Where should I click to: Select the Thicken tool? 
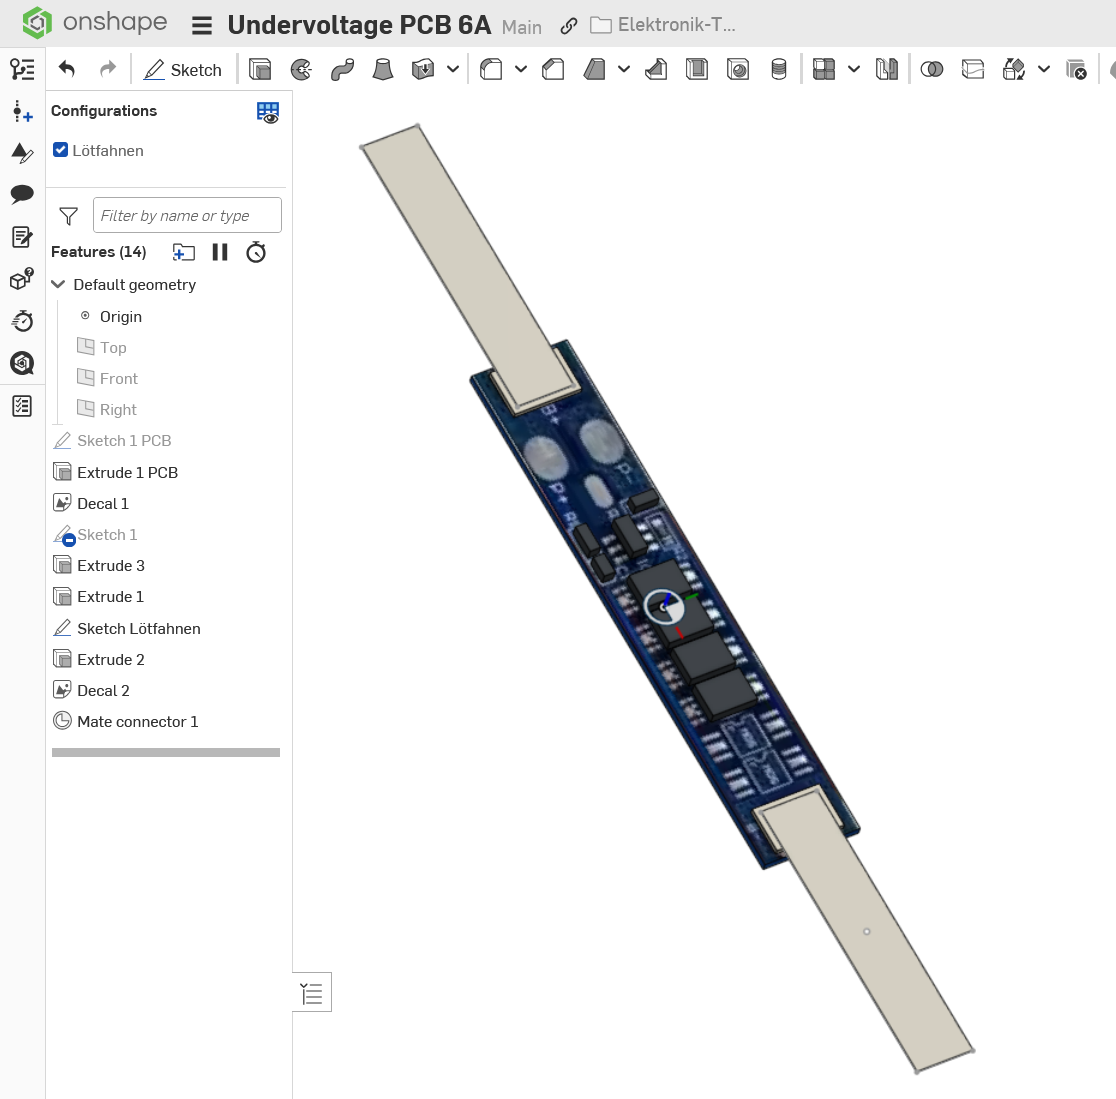pyautogui.click(x=423, y=70)
